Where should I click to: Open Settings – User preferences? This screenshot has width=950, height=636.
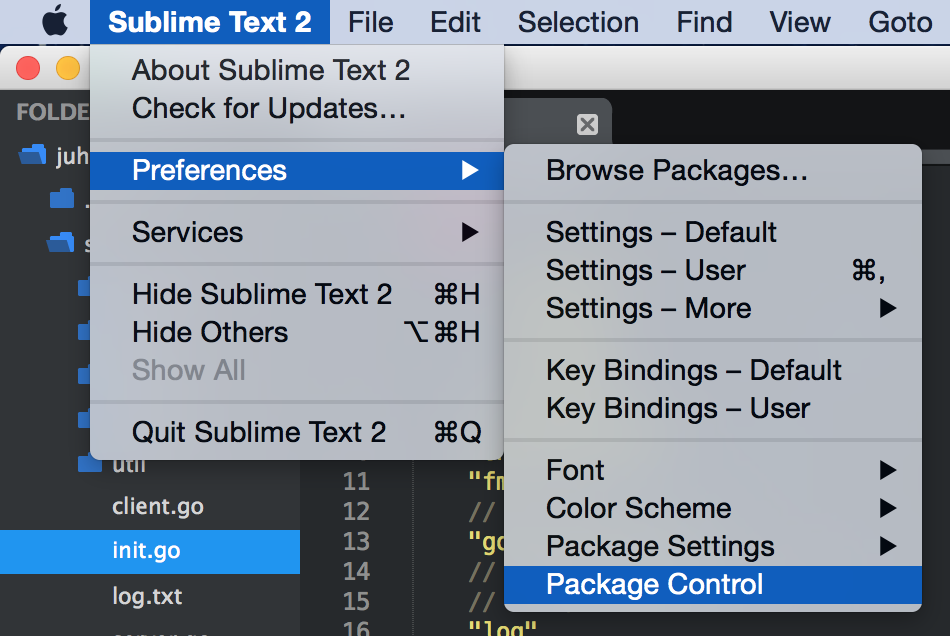[645, 271]
